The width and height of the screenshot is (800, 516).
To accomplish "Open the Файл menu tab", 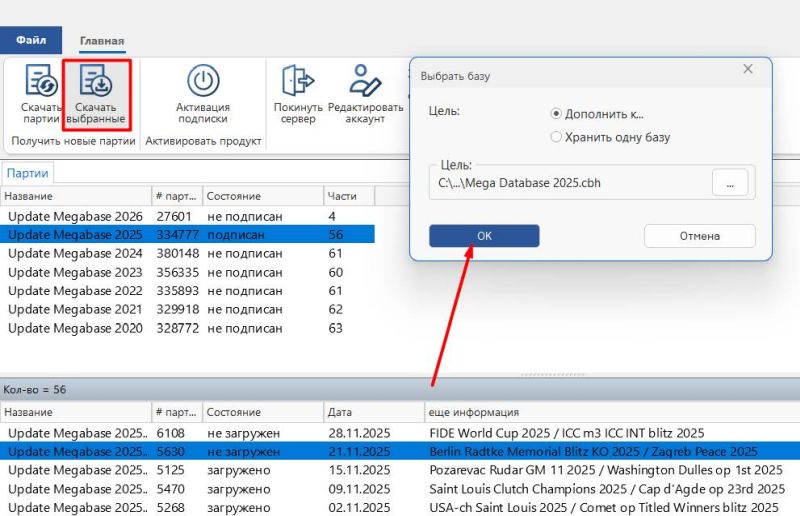I will click(x=31, y=40).
